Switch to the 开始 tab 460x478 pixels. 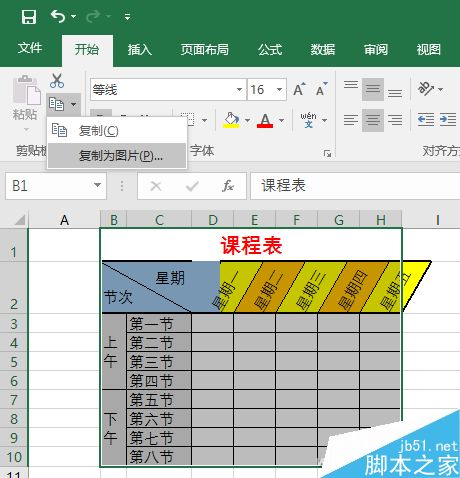tap(87, 49)
